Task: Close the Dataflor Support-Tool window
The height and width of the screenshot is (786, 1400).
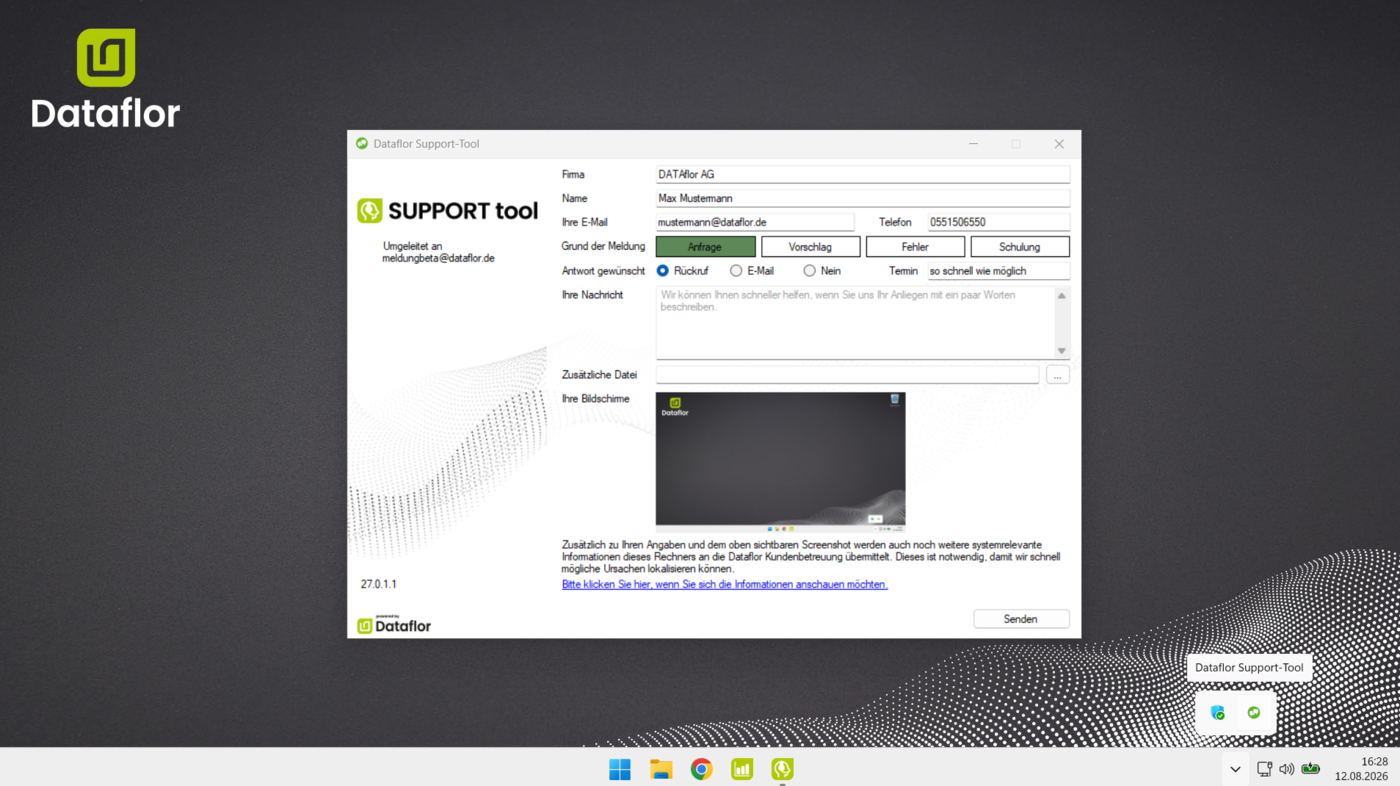Action: point(1059,144)
